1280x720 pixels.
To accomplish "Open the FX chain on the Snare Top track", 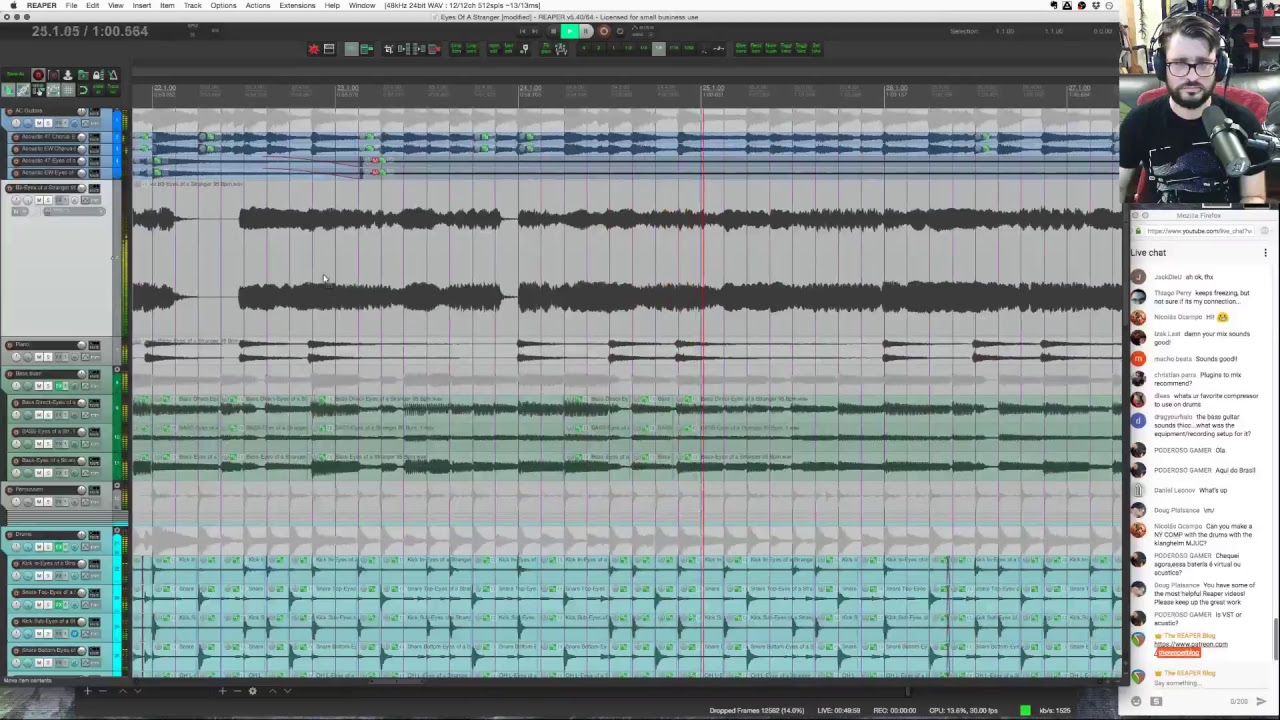I will [x=58, y=604].
